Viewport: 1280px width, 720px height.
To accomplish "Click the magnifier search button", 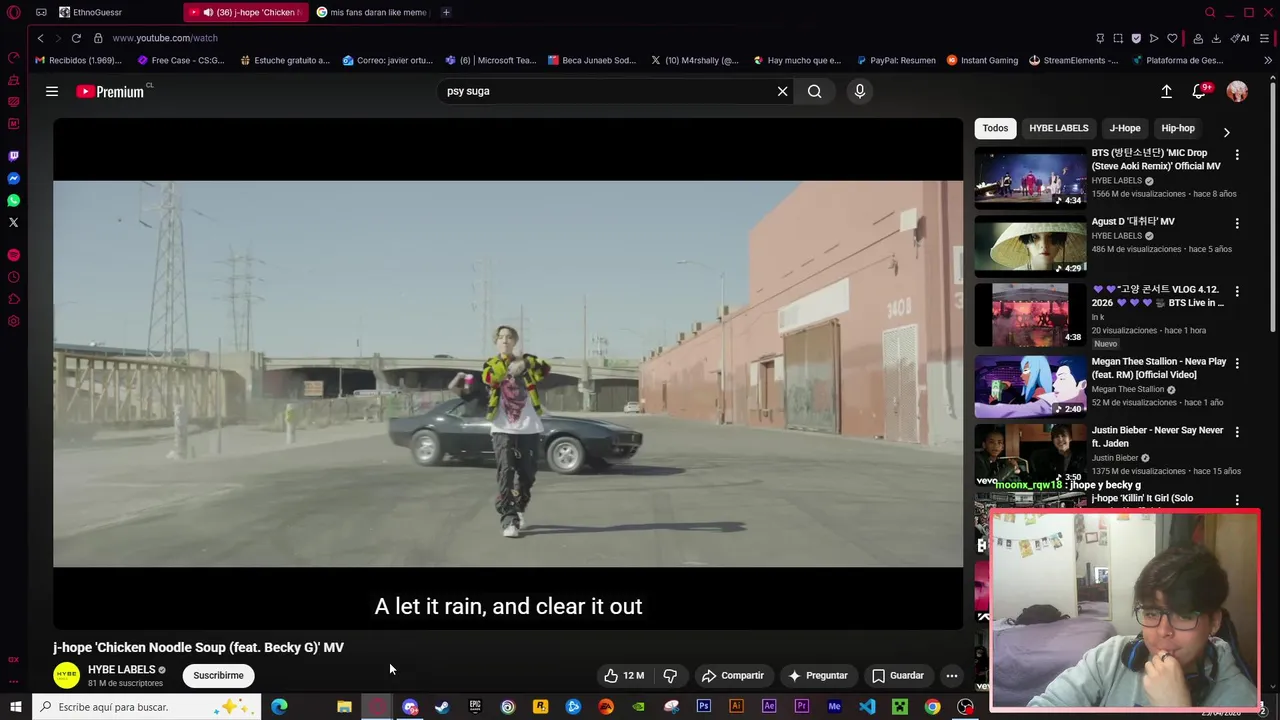I will point(815,91).
